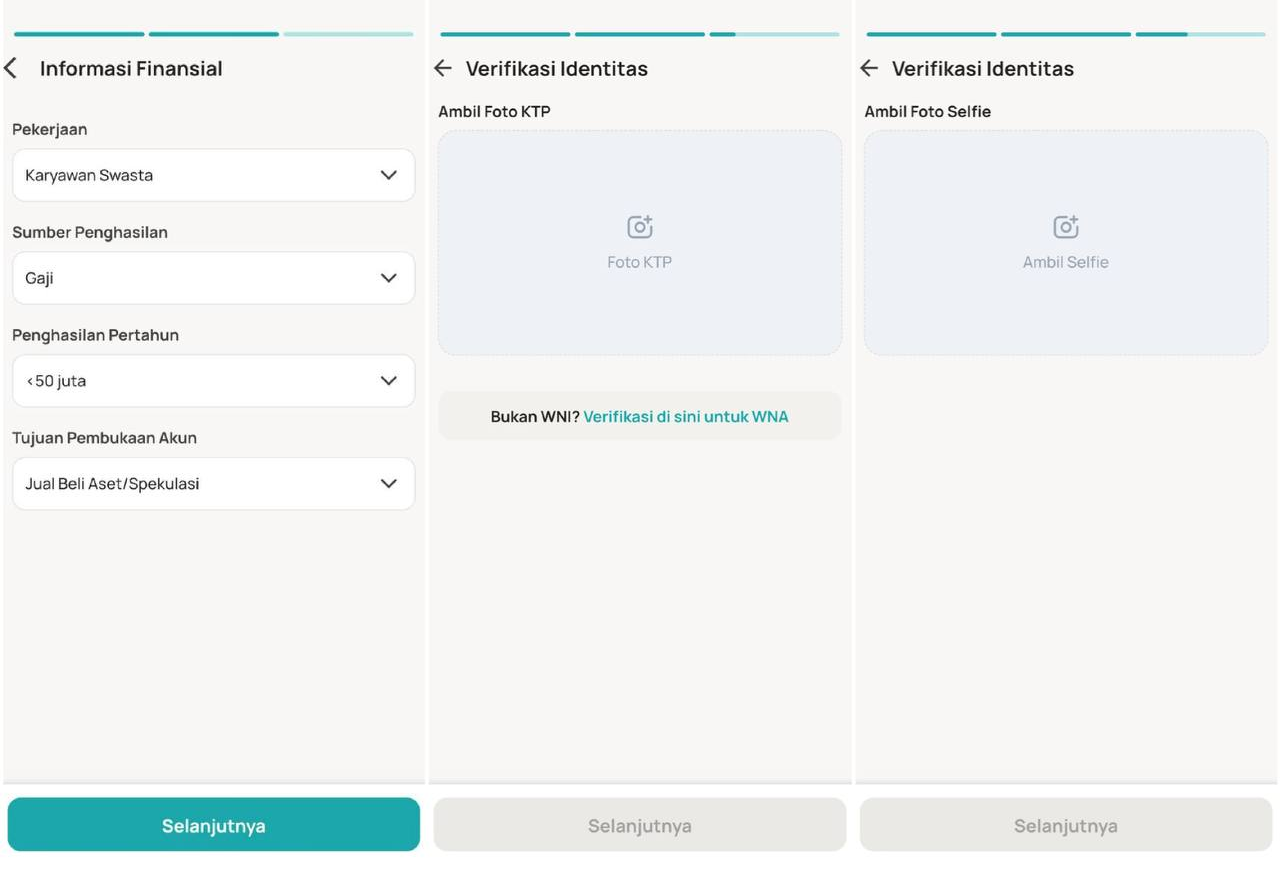The width and height of the screenshot is (1280, 880).
Task: Go back from Informasi Finansial screen
Action: point(11,68)
